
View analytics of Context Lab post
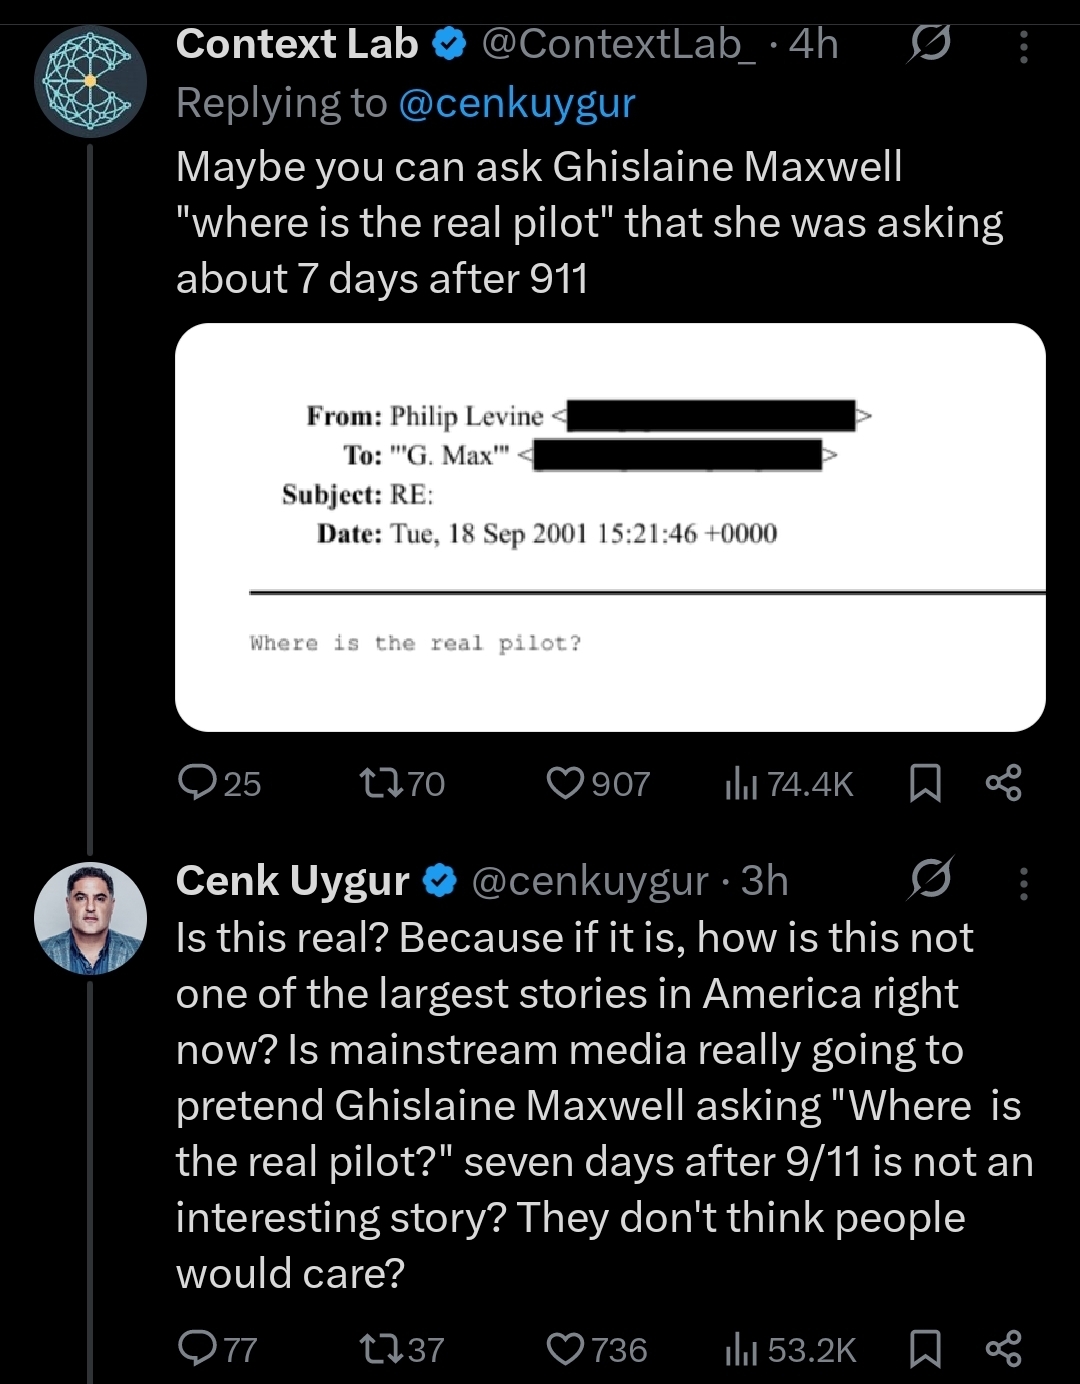coord(738,784)
